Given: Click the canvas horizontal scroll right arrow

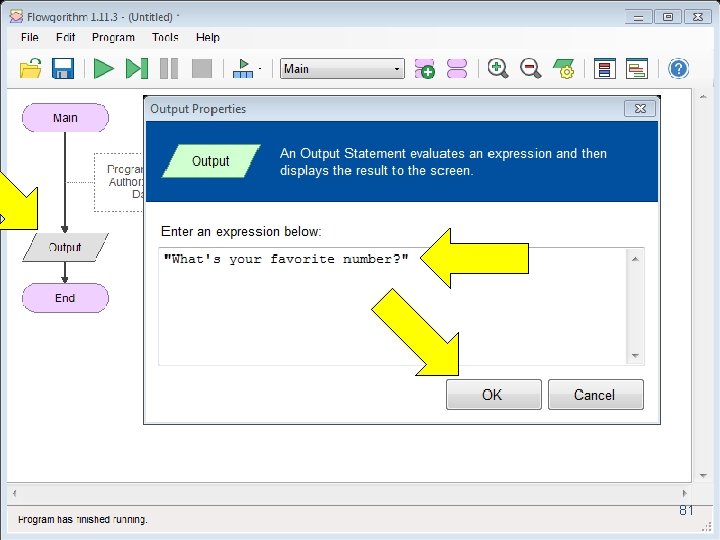Looking at the screenshot, I should [x=685, y=494].
